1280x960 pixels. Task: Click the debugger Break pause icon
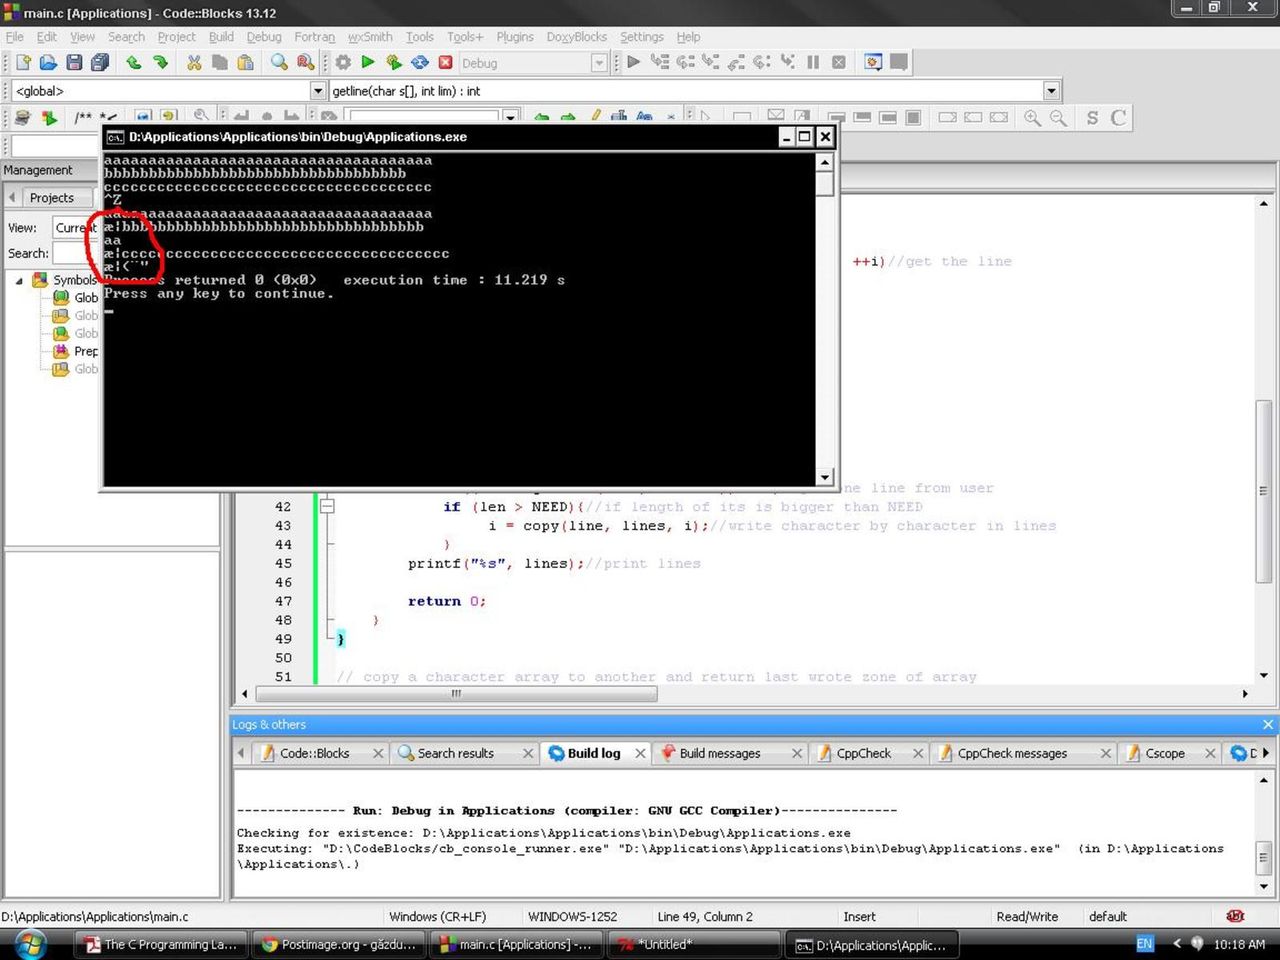coord(813,62)
